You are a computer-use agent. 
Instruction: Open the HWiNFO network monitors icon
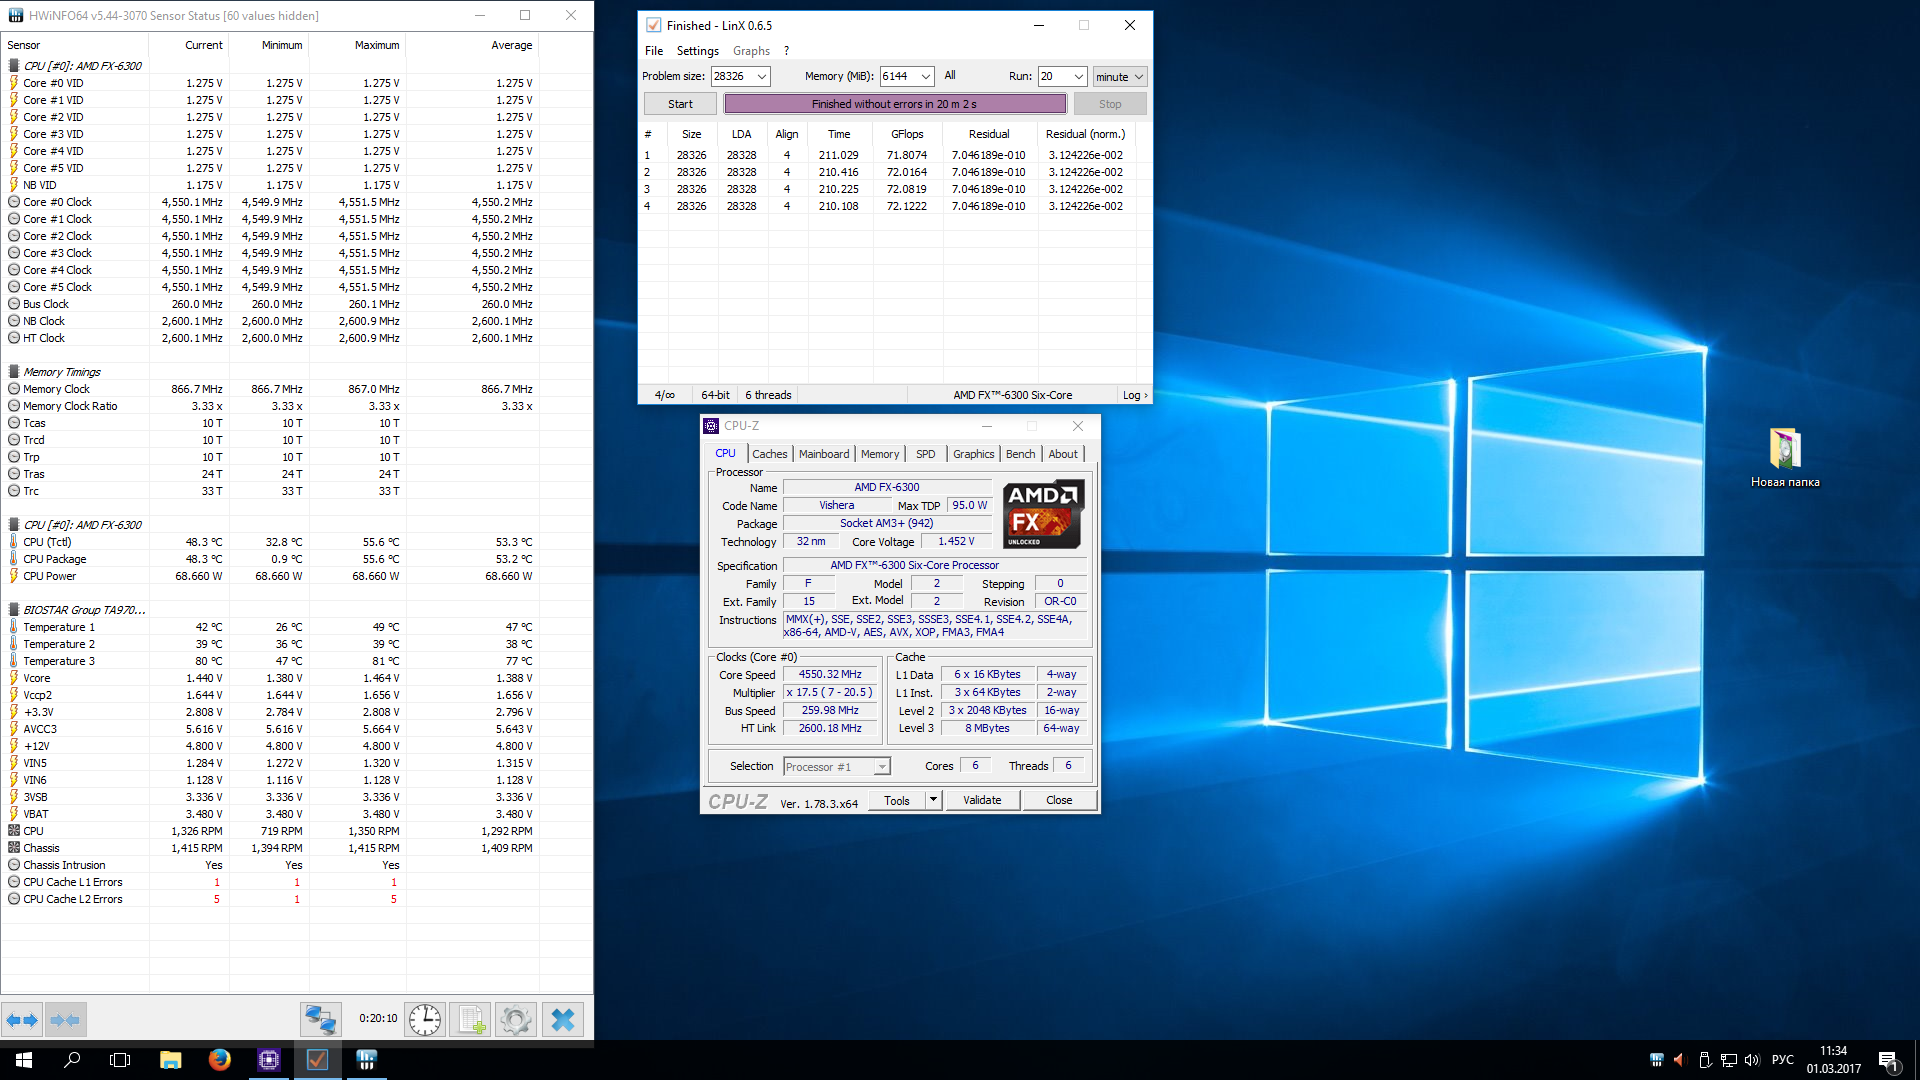click(320, 1020)
